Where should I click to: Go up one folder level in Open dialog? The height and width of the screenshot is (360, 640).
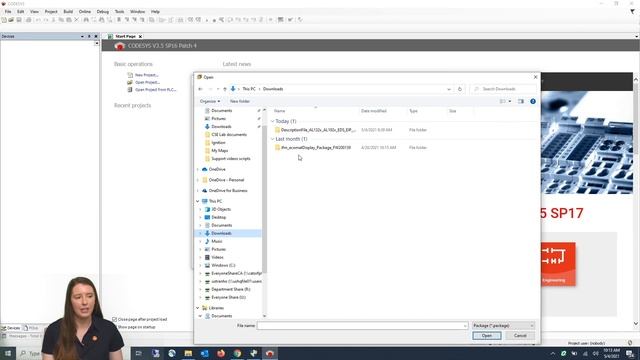[225, 89]
